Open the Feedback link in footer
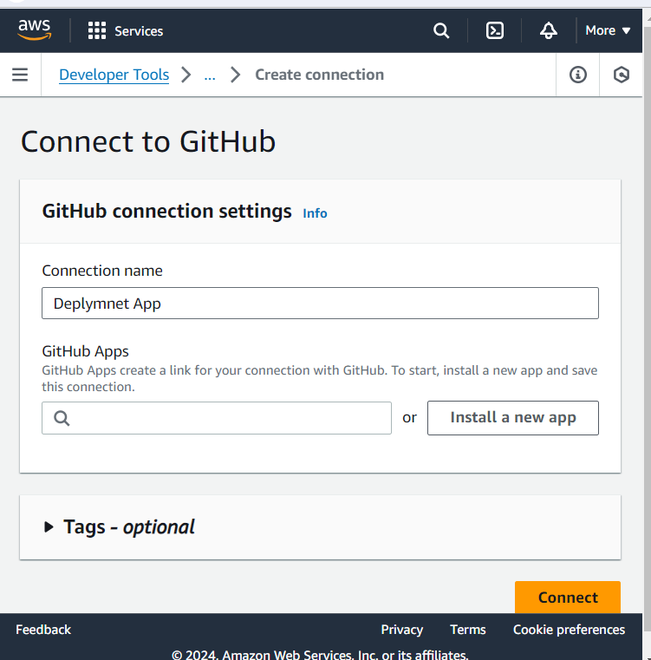The height and width of the screenshot is (660, 651). (44, 630)
